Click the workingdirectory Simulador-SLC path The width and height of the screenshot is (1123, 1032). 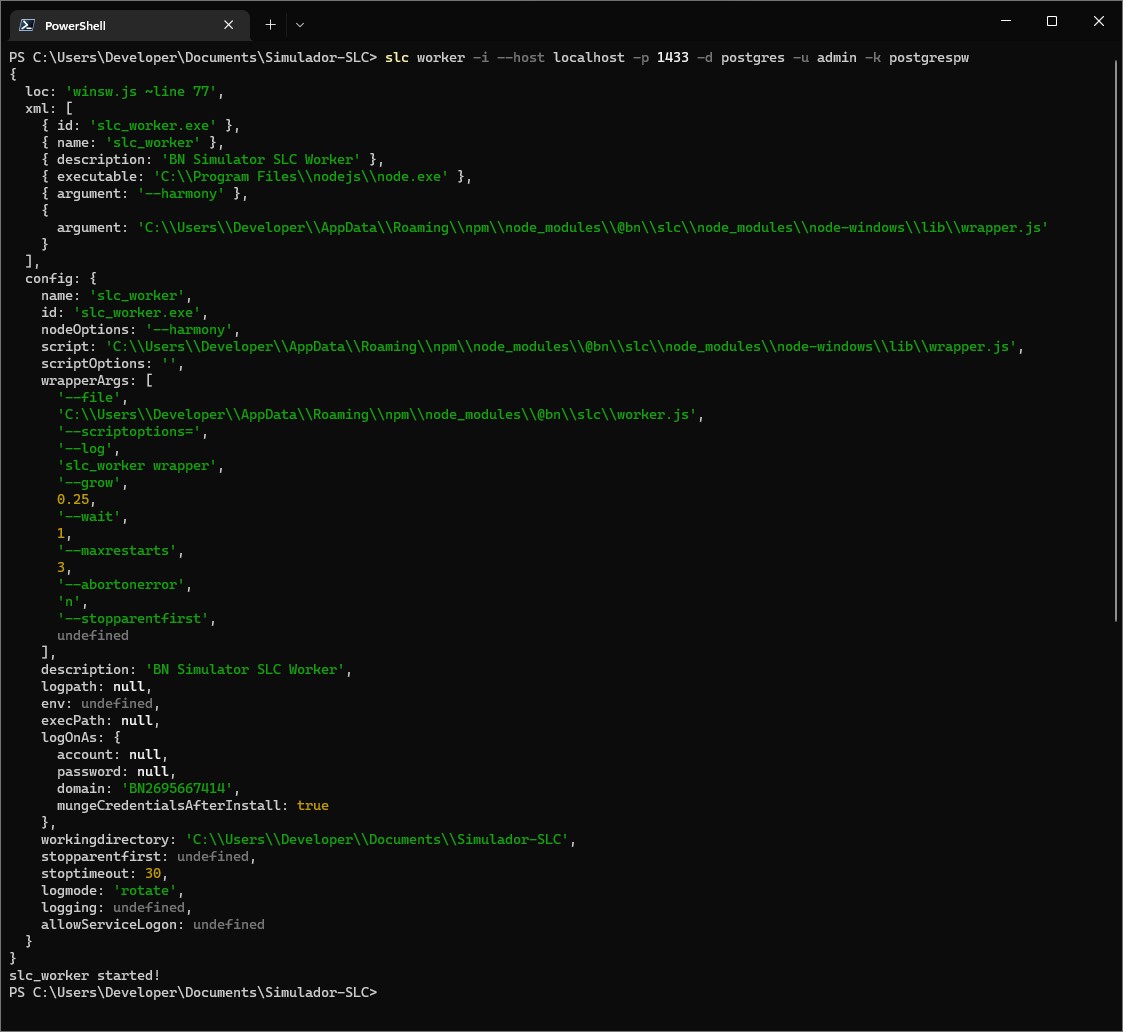pyautogui.click(x=378, y=839)
